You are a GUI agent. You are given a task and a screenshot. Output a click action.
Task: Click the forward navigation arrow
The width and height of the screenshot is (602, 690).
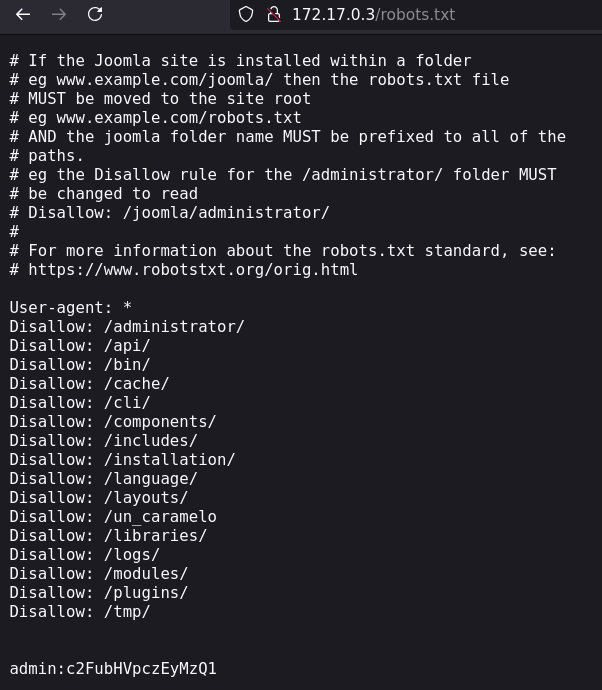(59, 15)
